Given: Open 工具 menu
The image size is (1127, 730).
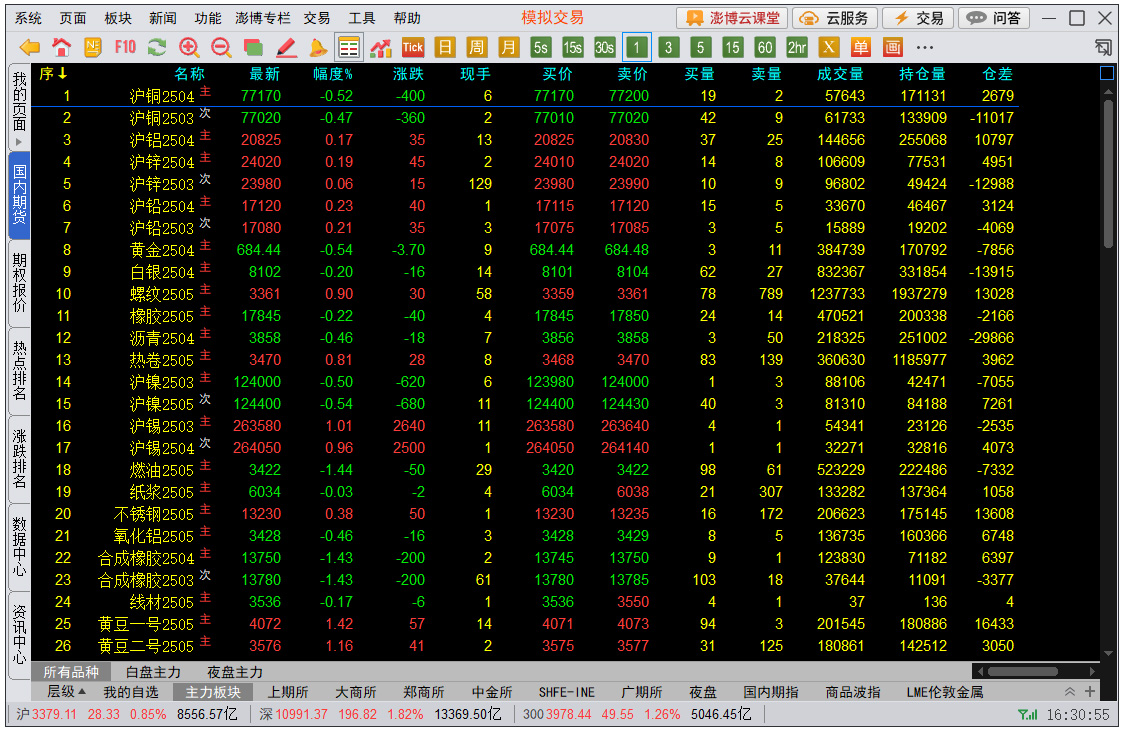Looking at the screenshot, I should pos(362,18).
